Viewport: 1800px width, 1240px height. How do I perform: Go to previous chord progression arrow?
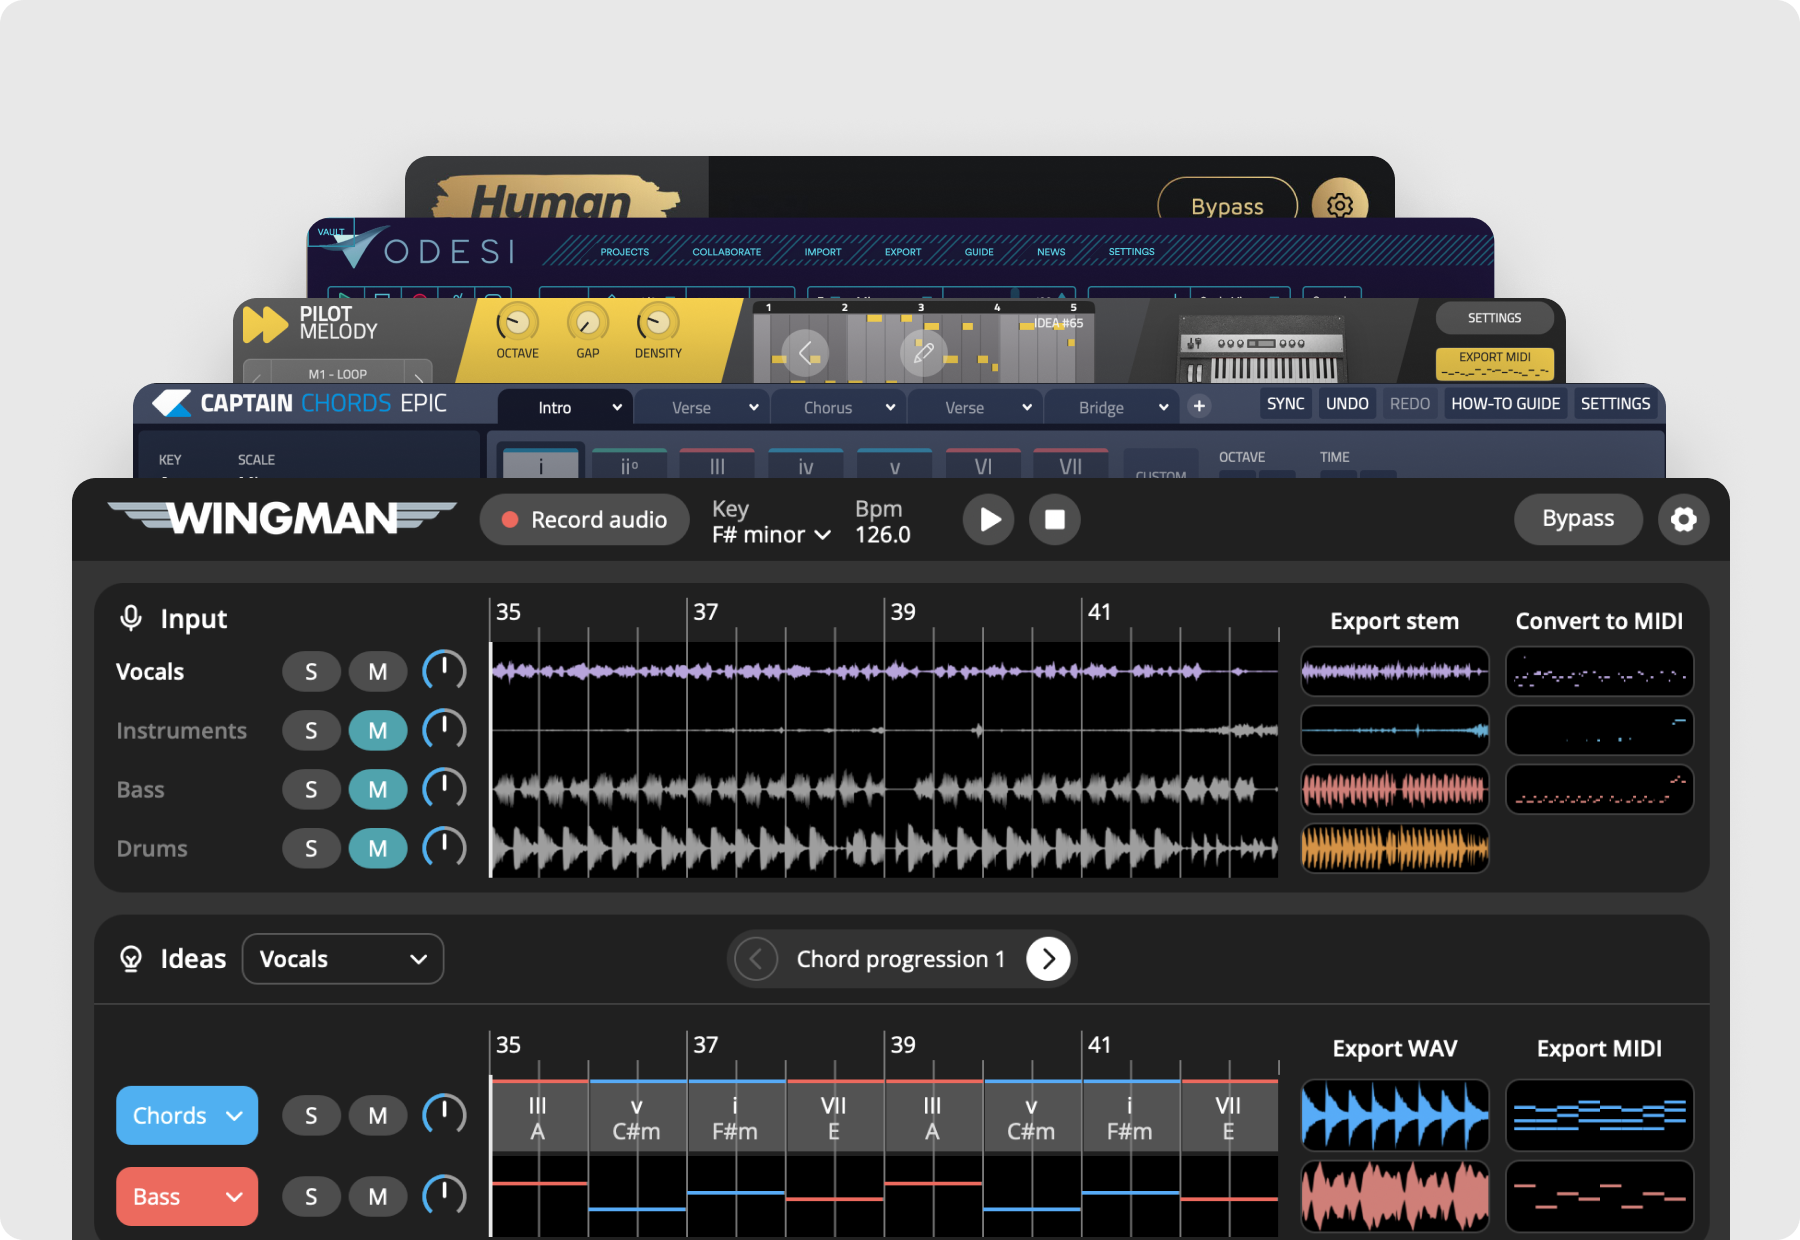point(756,959)
